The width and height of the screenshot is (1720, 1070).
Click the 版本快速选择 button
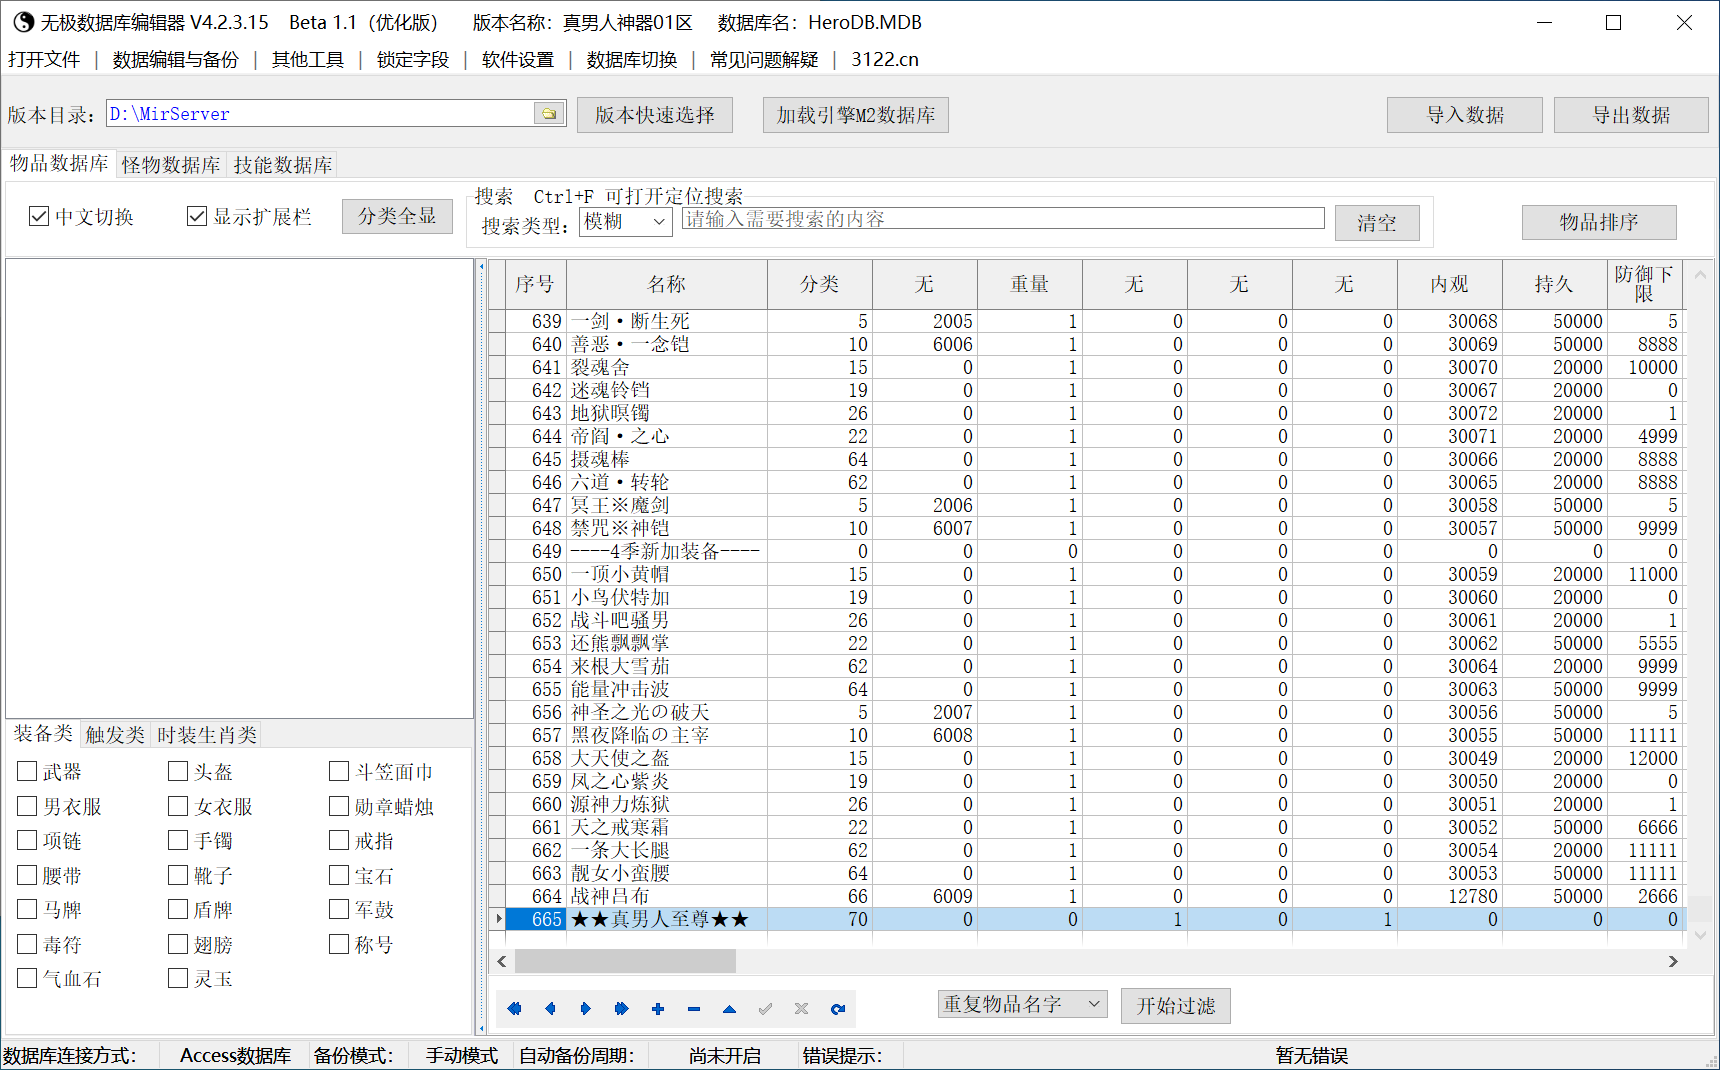pos(655,115)
